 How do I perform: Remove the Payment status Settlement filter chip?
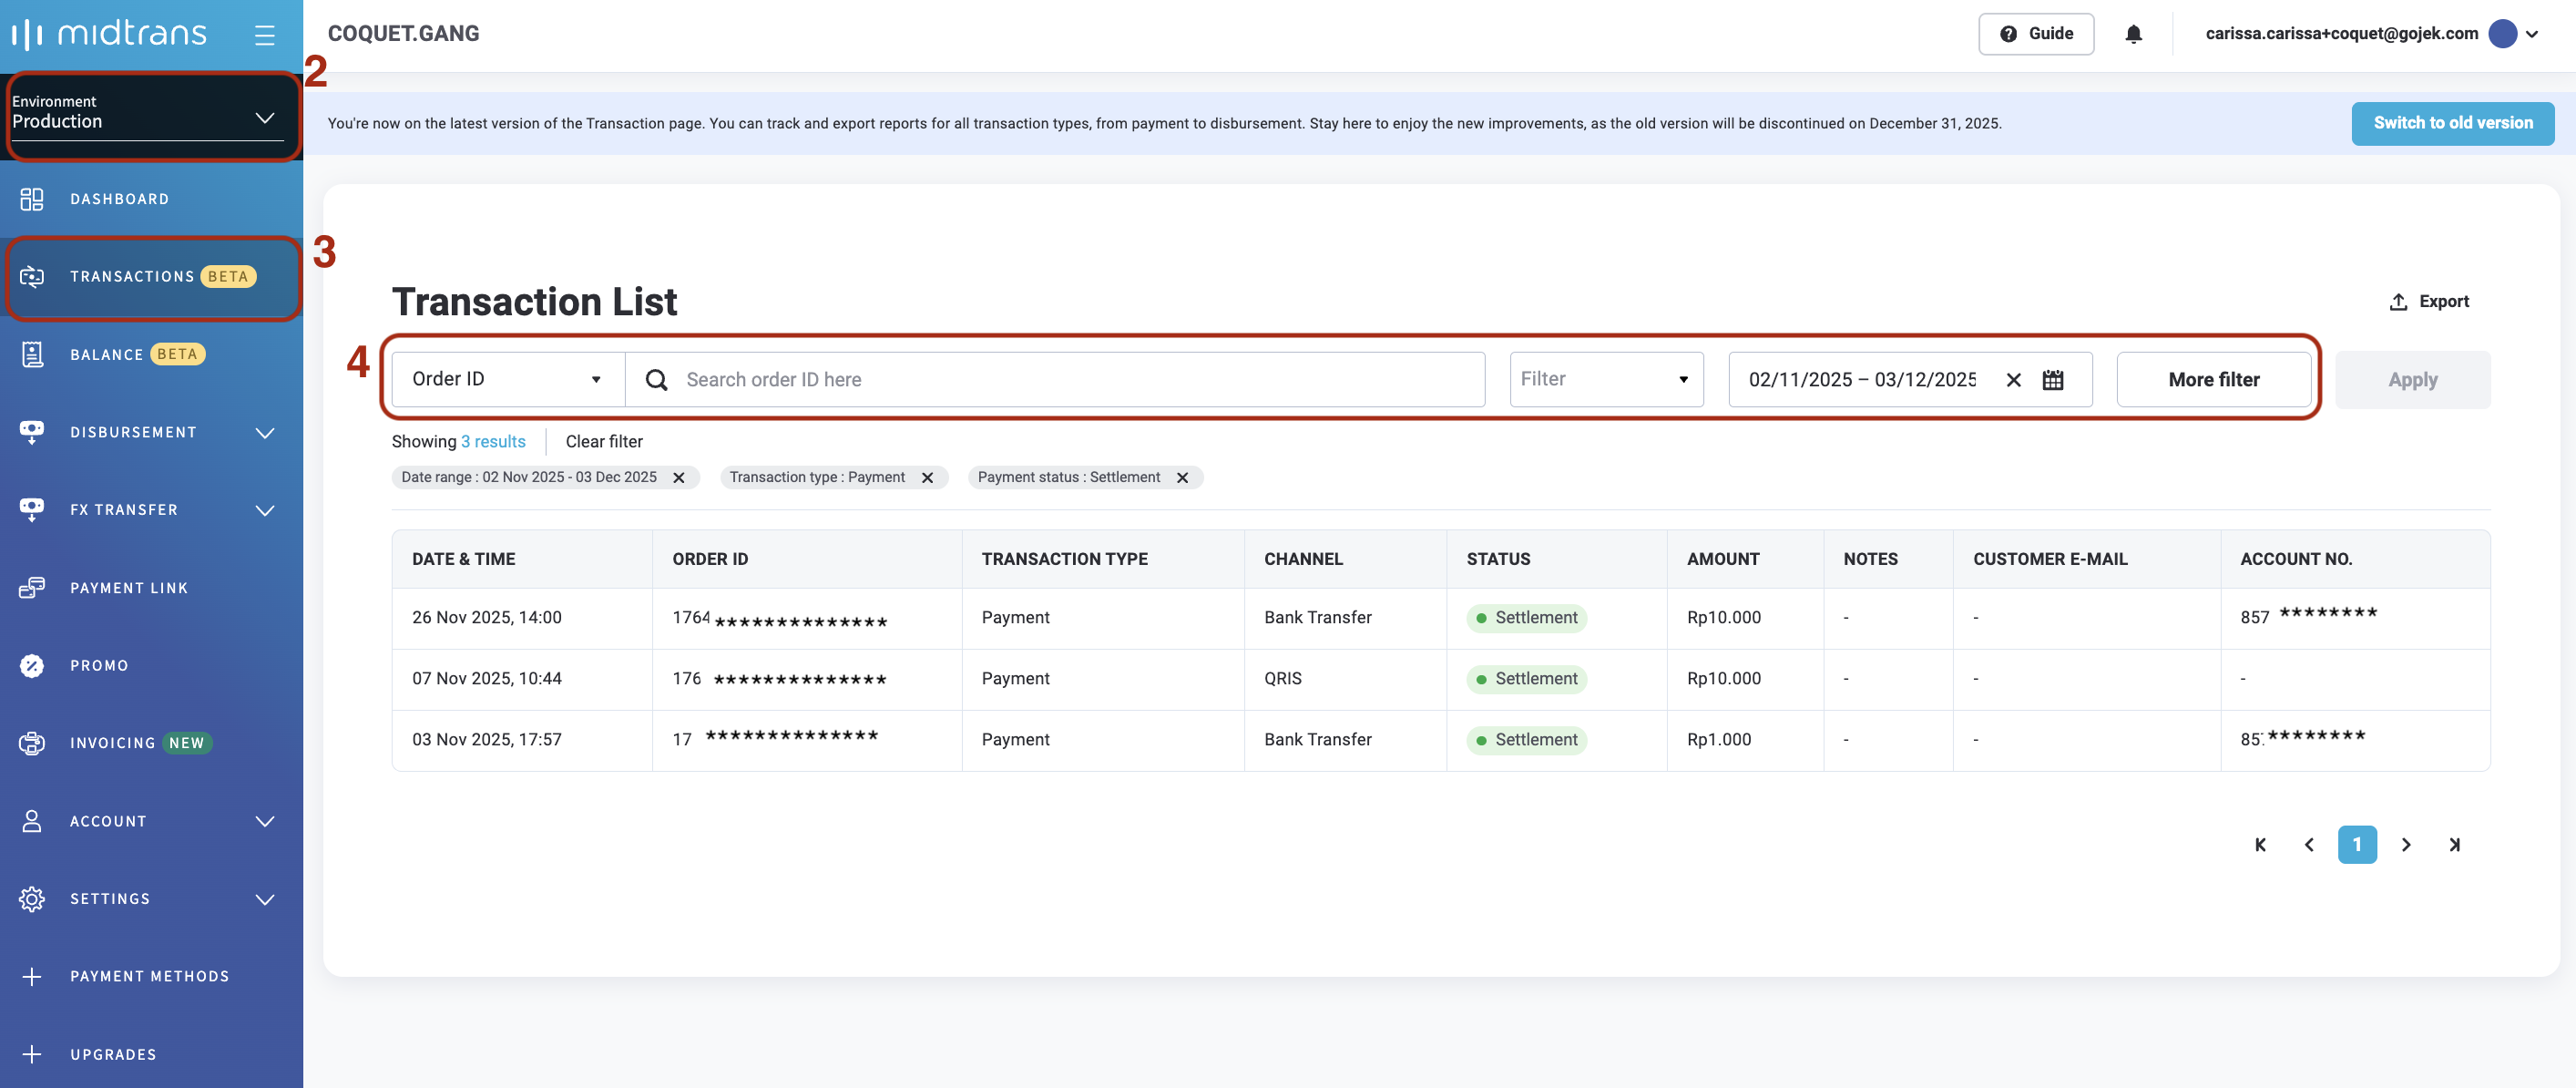point(1182,478)
